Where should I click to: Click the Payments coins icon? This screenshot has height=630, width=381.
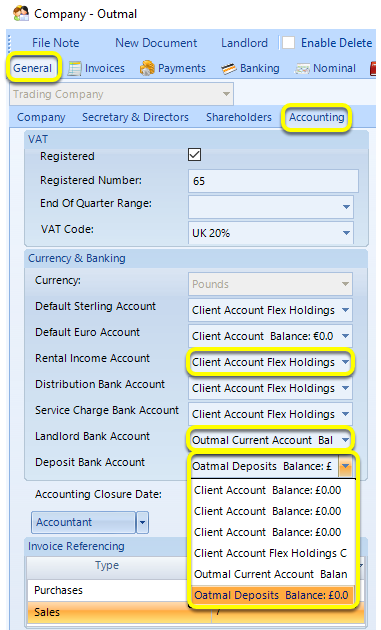[147, 68]
